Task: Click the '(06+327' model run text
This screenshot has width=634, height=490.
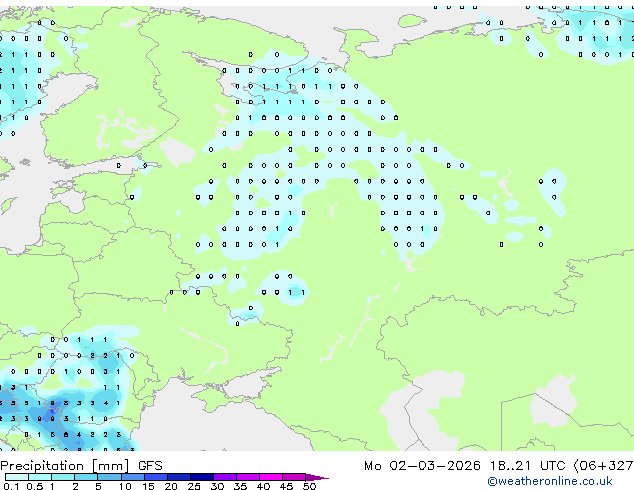Action: click(x=603, y=466)
